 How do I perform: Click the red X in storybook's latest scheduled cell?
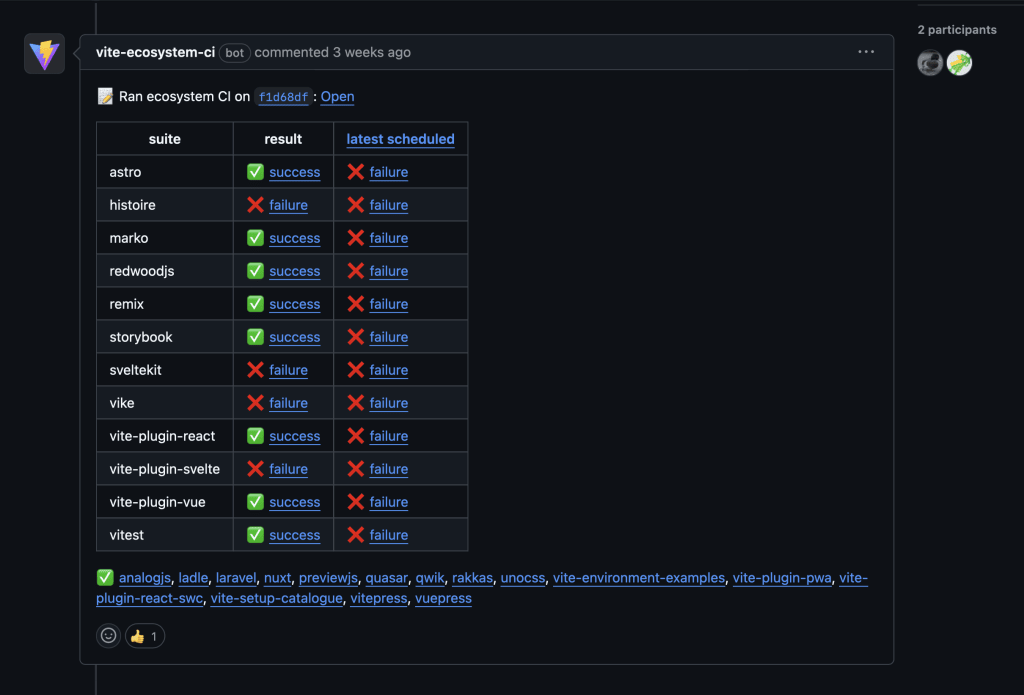(x=356, y=336)
